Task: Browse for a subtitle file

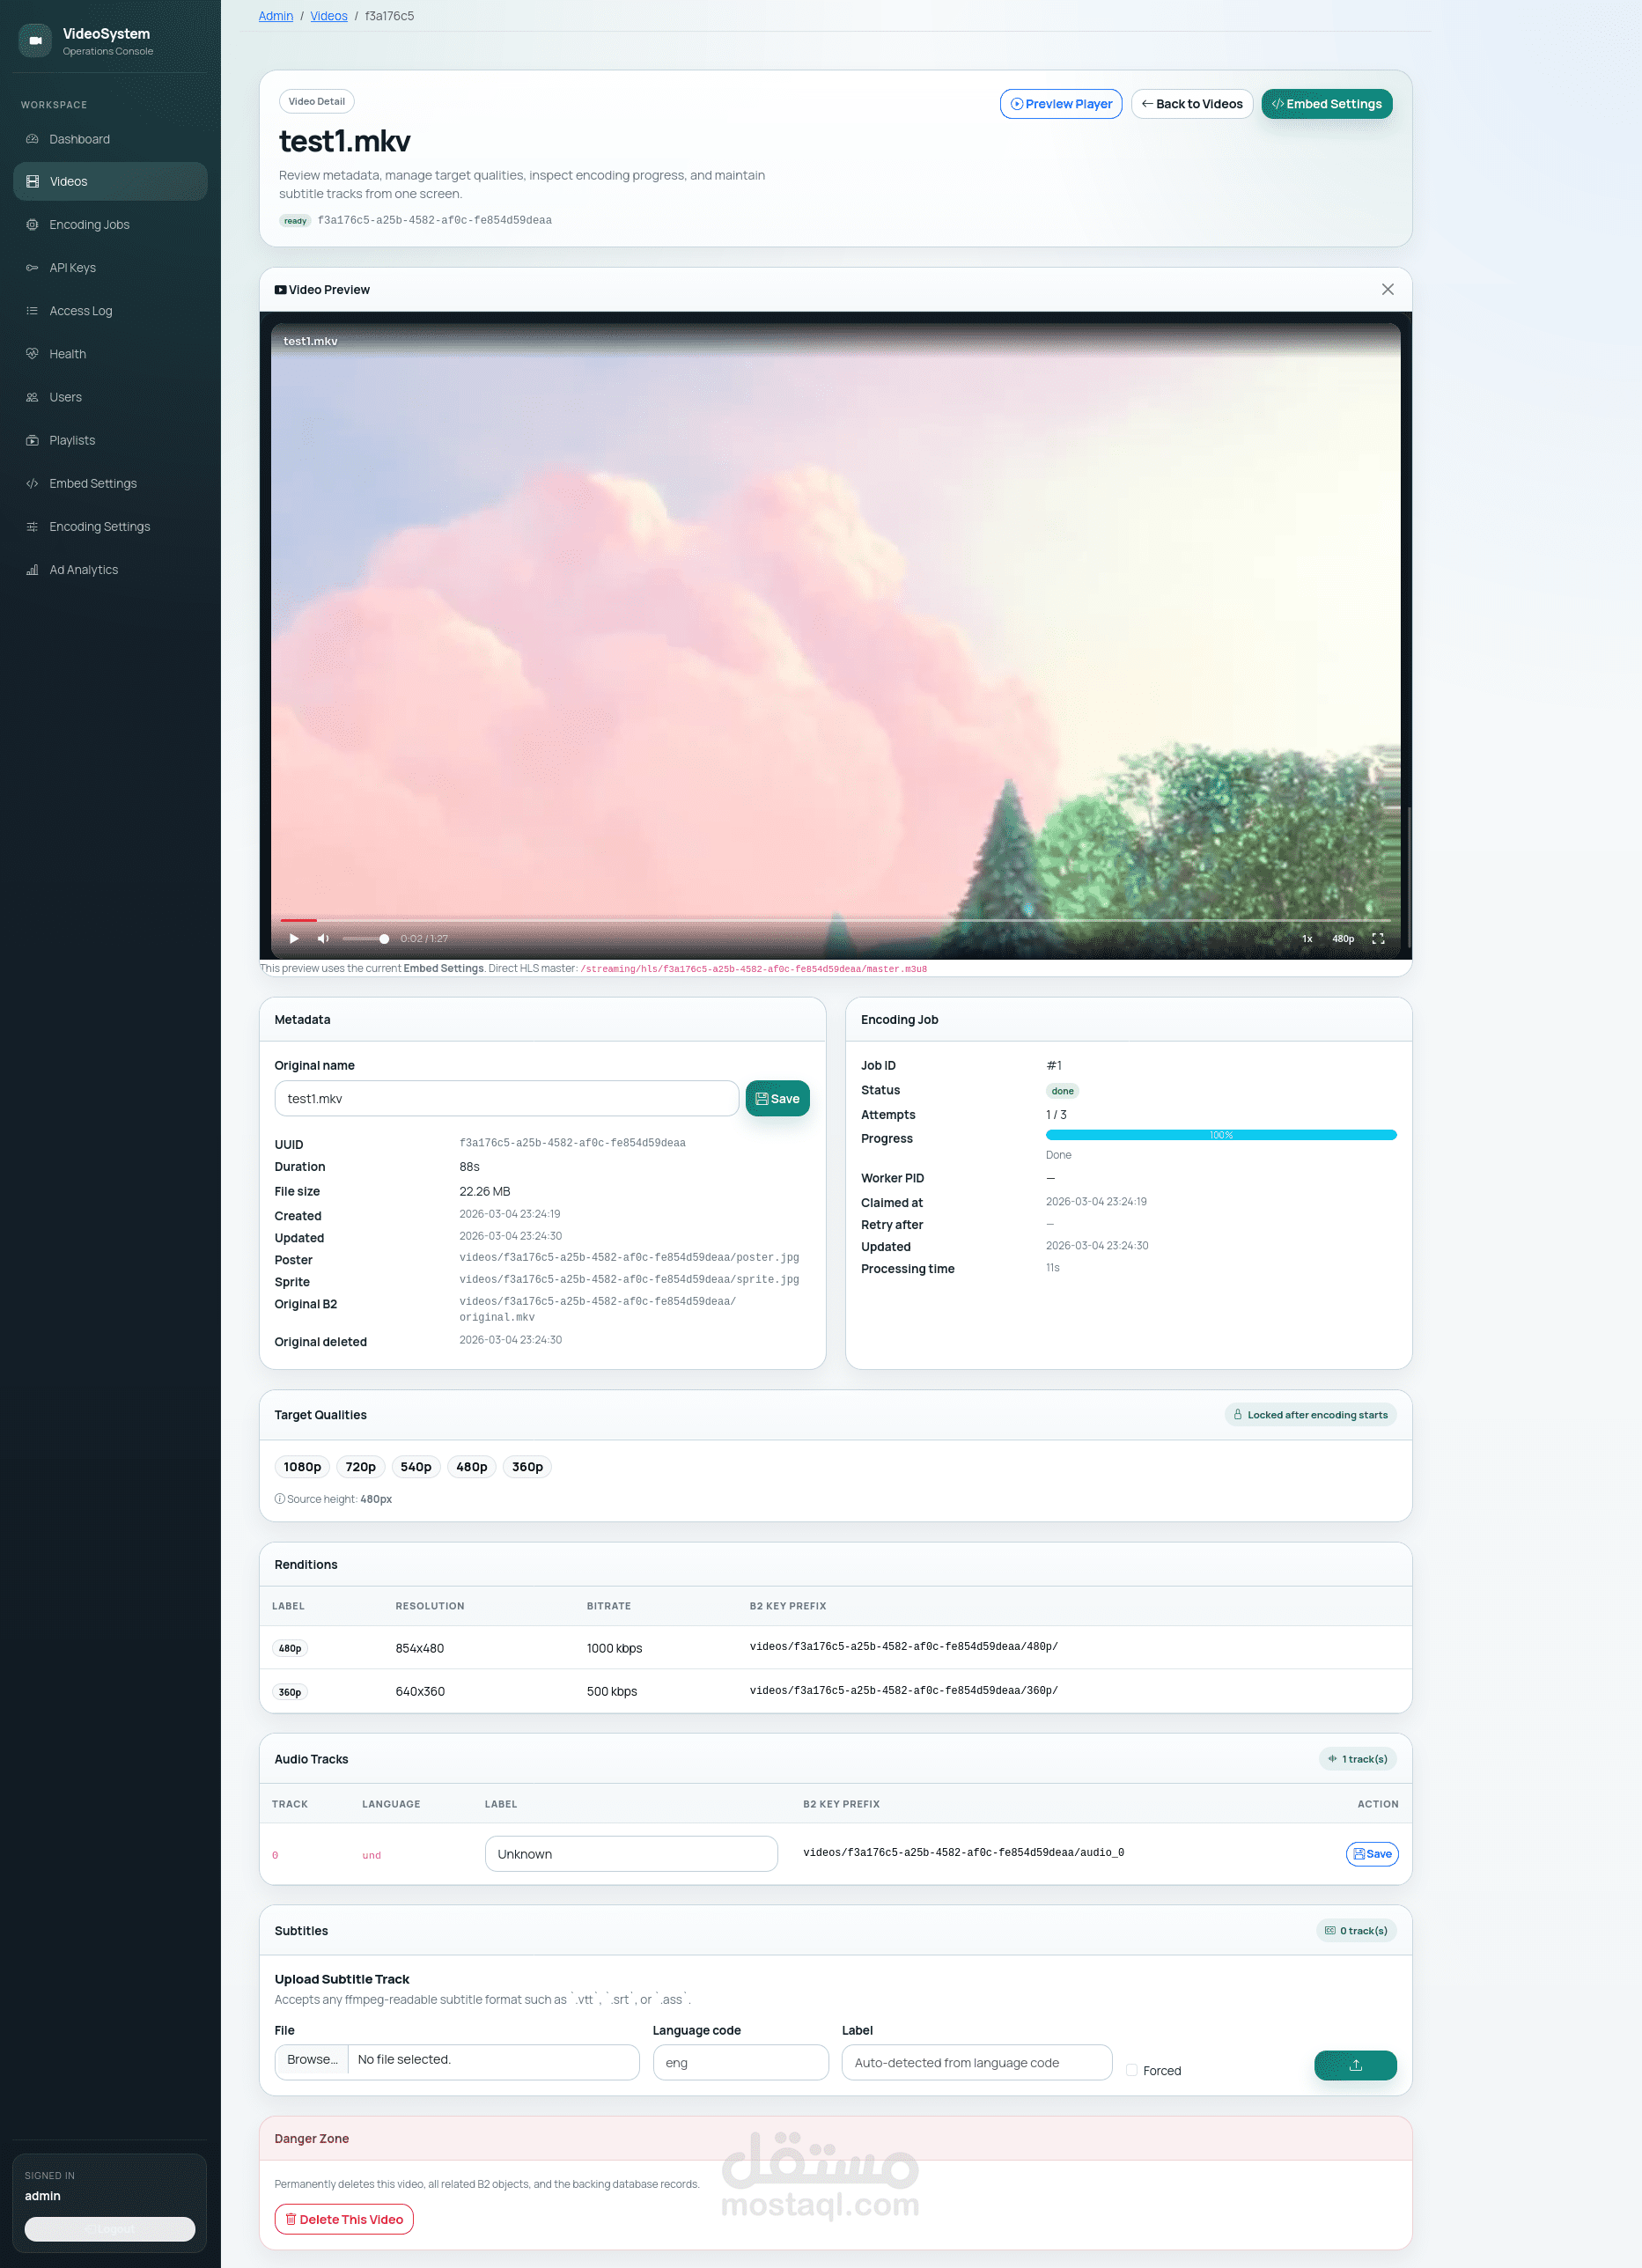Action: pyautogui.click(x=312, y=2060)
